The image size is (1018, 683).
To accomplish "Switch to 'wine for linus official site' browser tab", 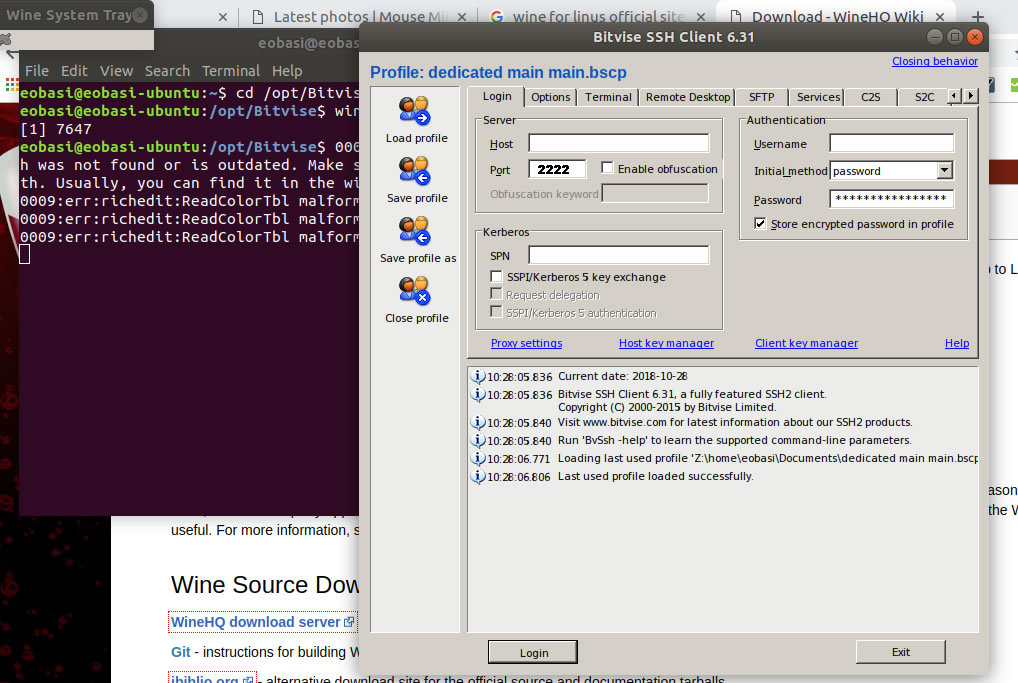I will (597, 17).
